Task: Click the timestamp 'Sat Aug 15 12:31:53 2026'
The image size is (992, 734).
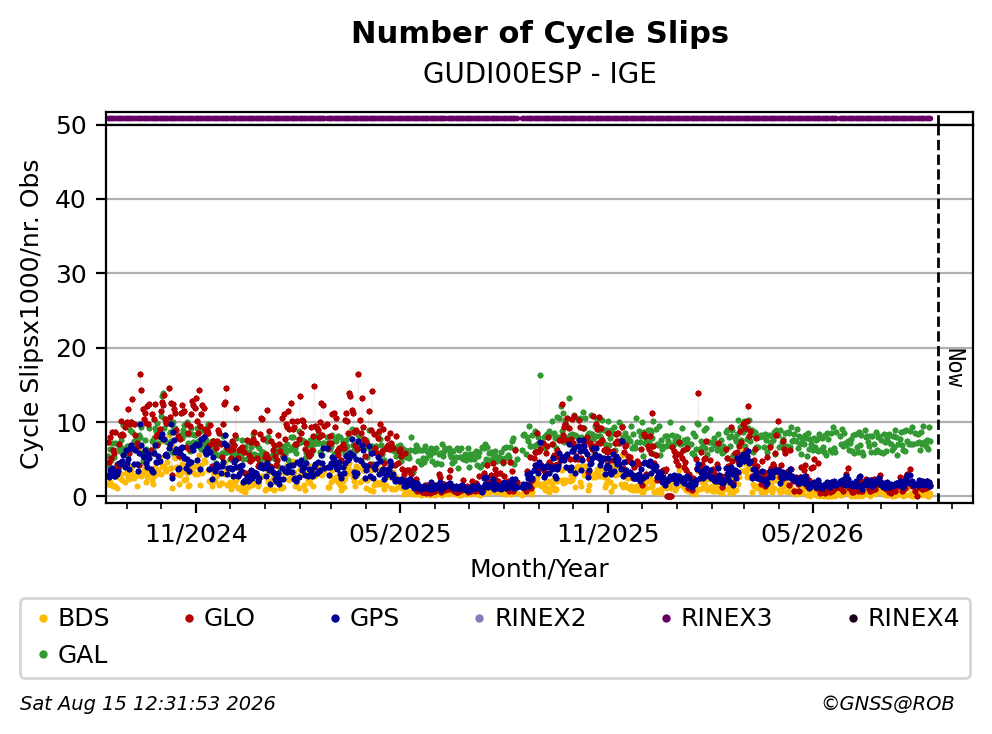Action: [147, 703]
